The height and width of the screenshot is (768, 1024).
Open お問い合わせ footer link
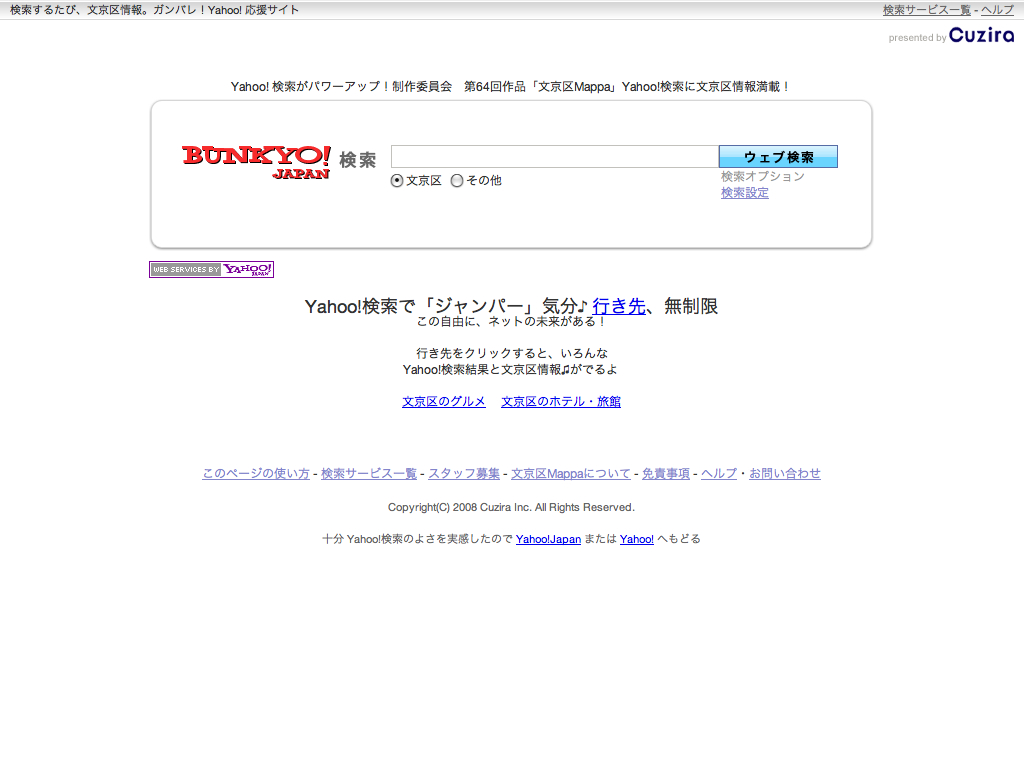[785, 473]
